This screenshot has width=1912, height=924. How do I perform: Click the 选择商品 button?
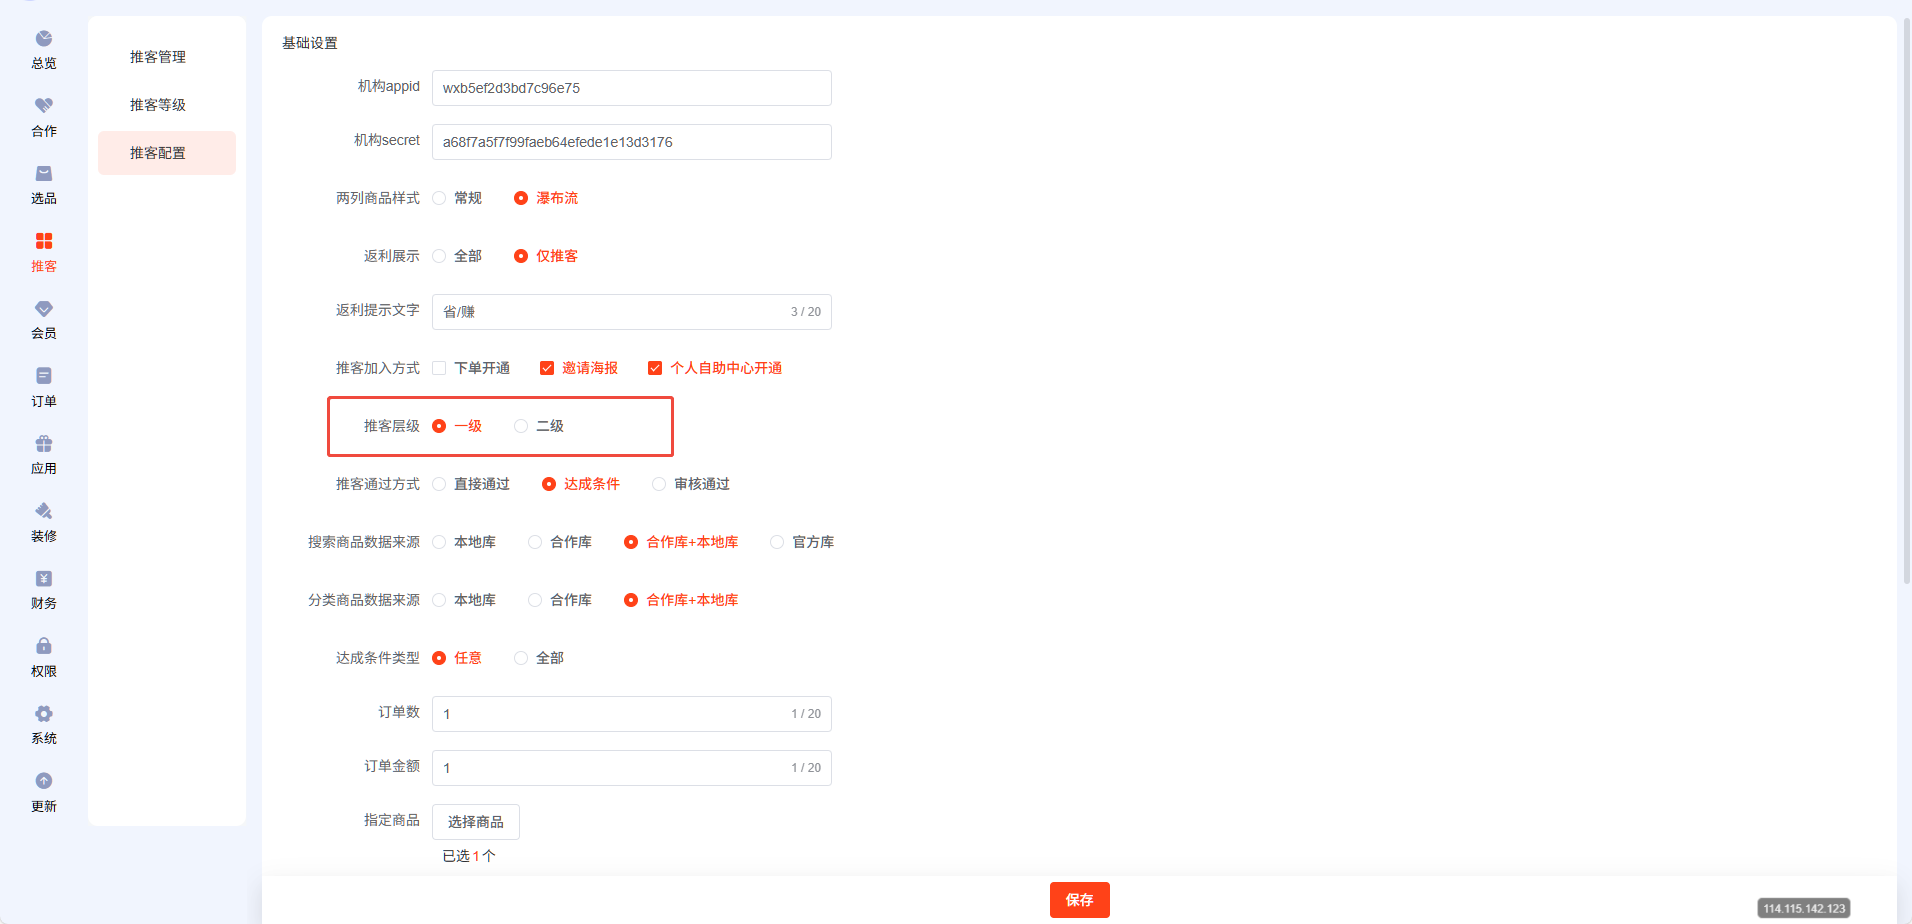pos(476,822)
